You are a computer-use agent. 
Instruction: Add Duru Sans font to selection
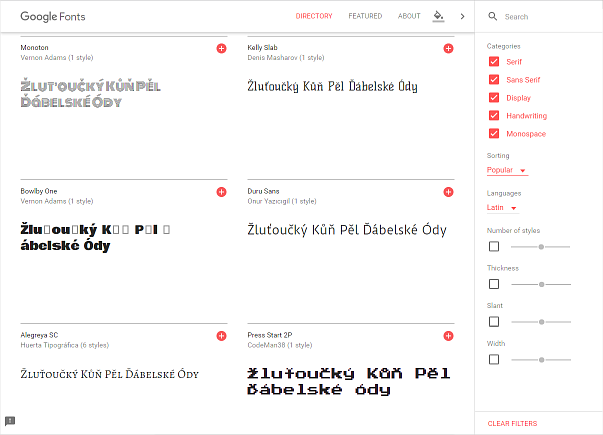click(448, 192)
